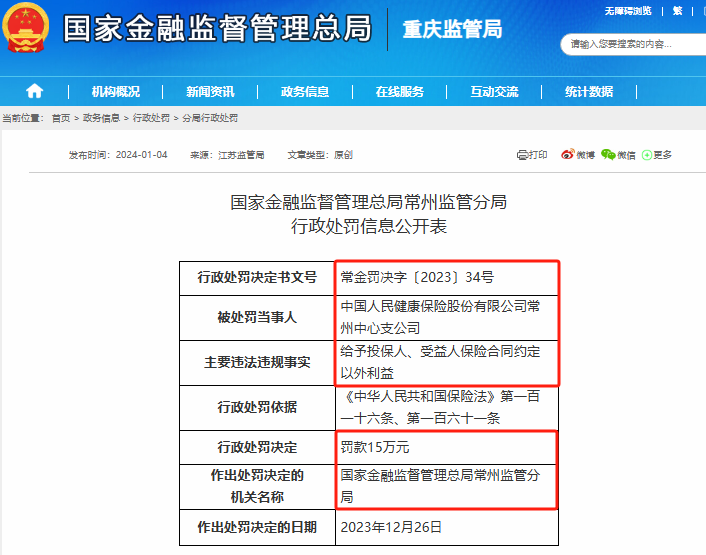706x555 pixels.
Task: Click 分局行政处罚 in the breadcrumb
Action: click(x=210, y=118)
